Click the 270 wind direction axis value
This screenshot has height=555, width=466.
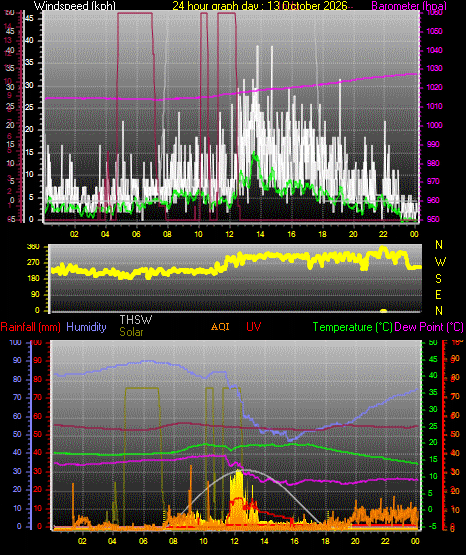[x=33, y=263]
